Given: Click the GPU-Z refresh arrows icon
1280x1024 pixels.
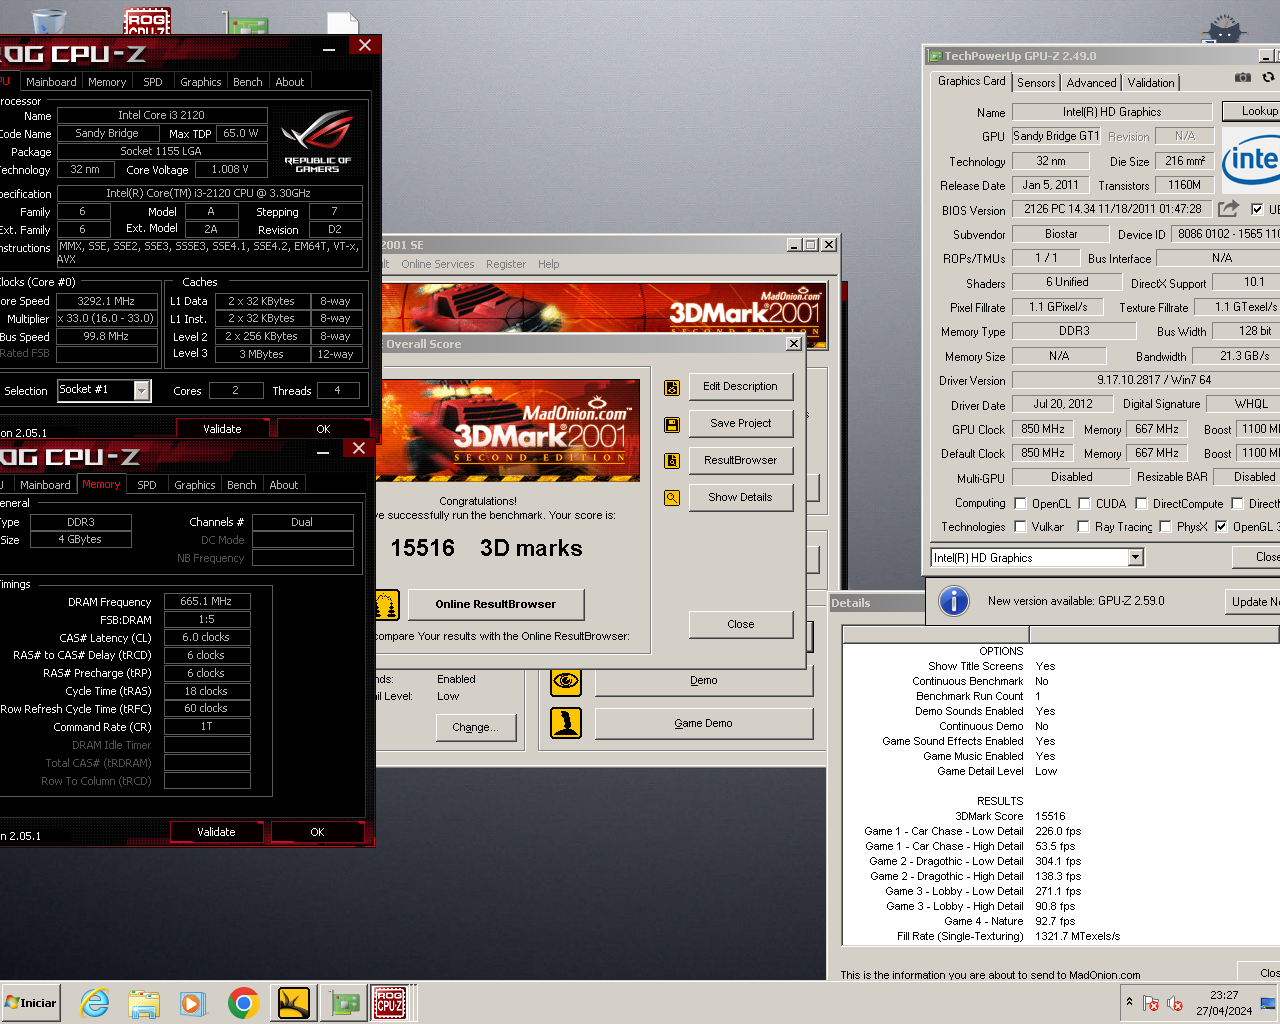Looking at the screenshot, I should coord(1268,77).
